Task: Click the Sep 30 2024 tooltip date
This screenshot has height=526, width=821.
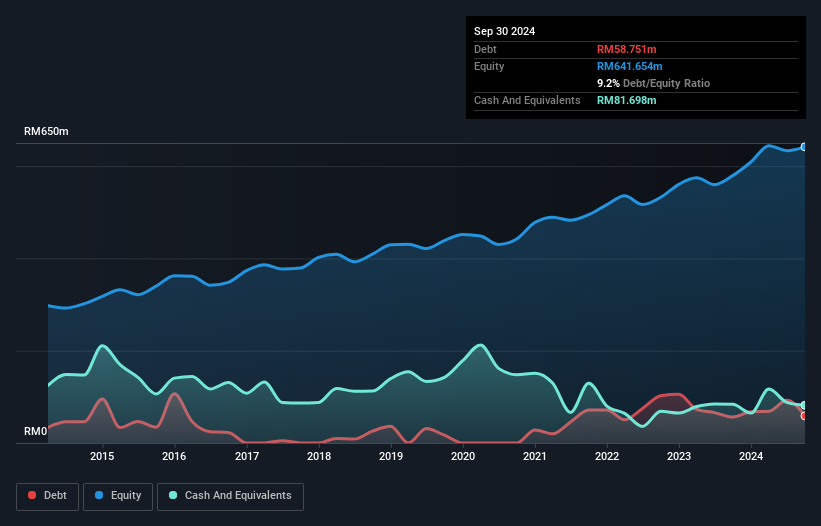Action: [504, 31]
